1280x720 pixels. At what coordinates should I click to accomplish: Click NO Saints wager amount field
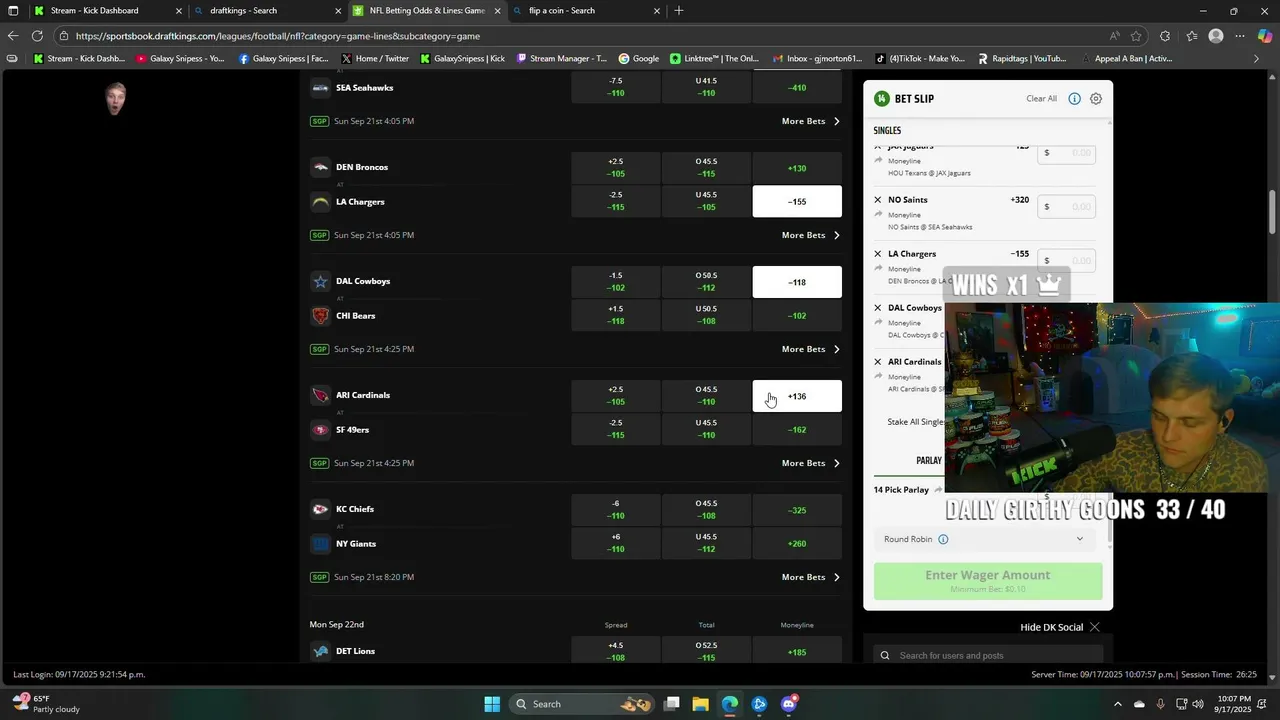1066,207
